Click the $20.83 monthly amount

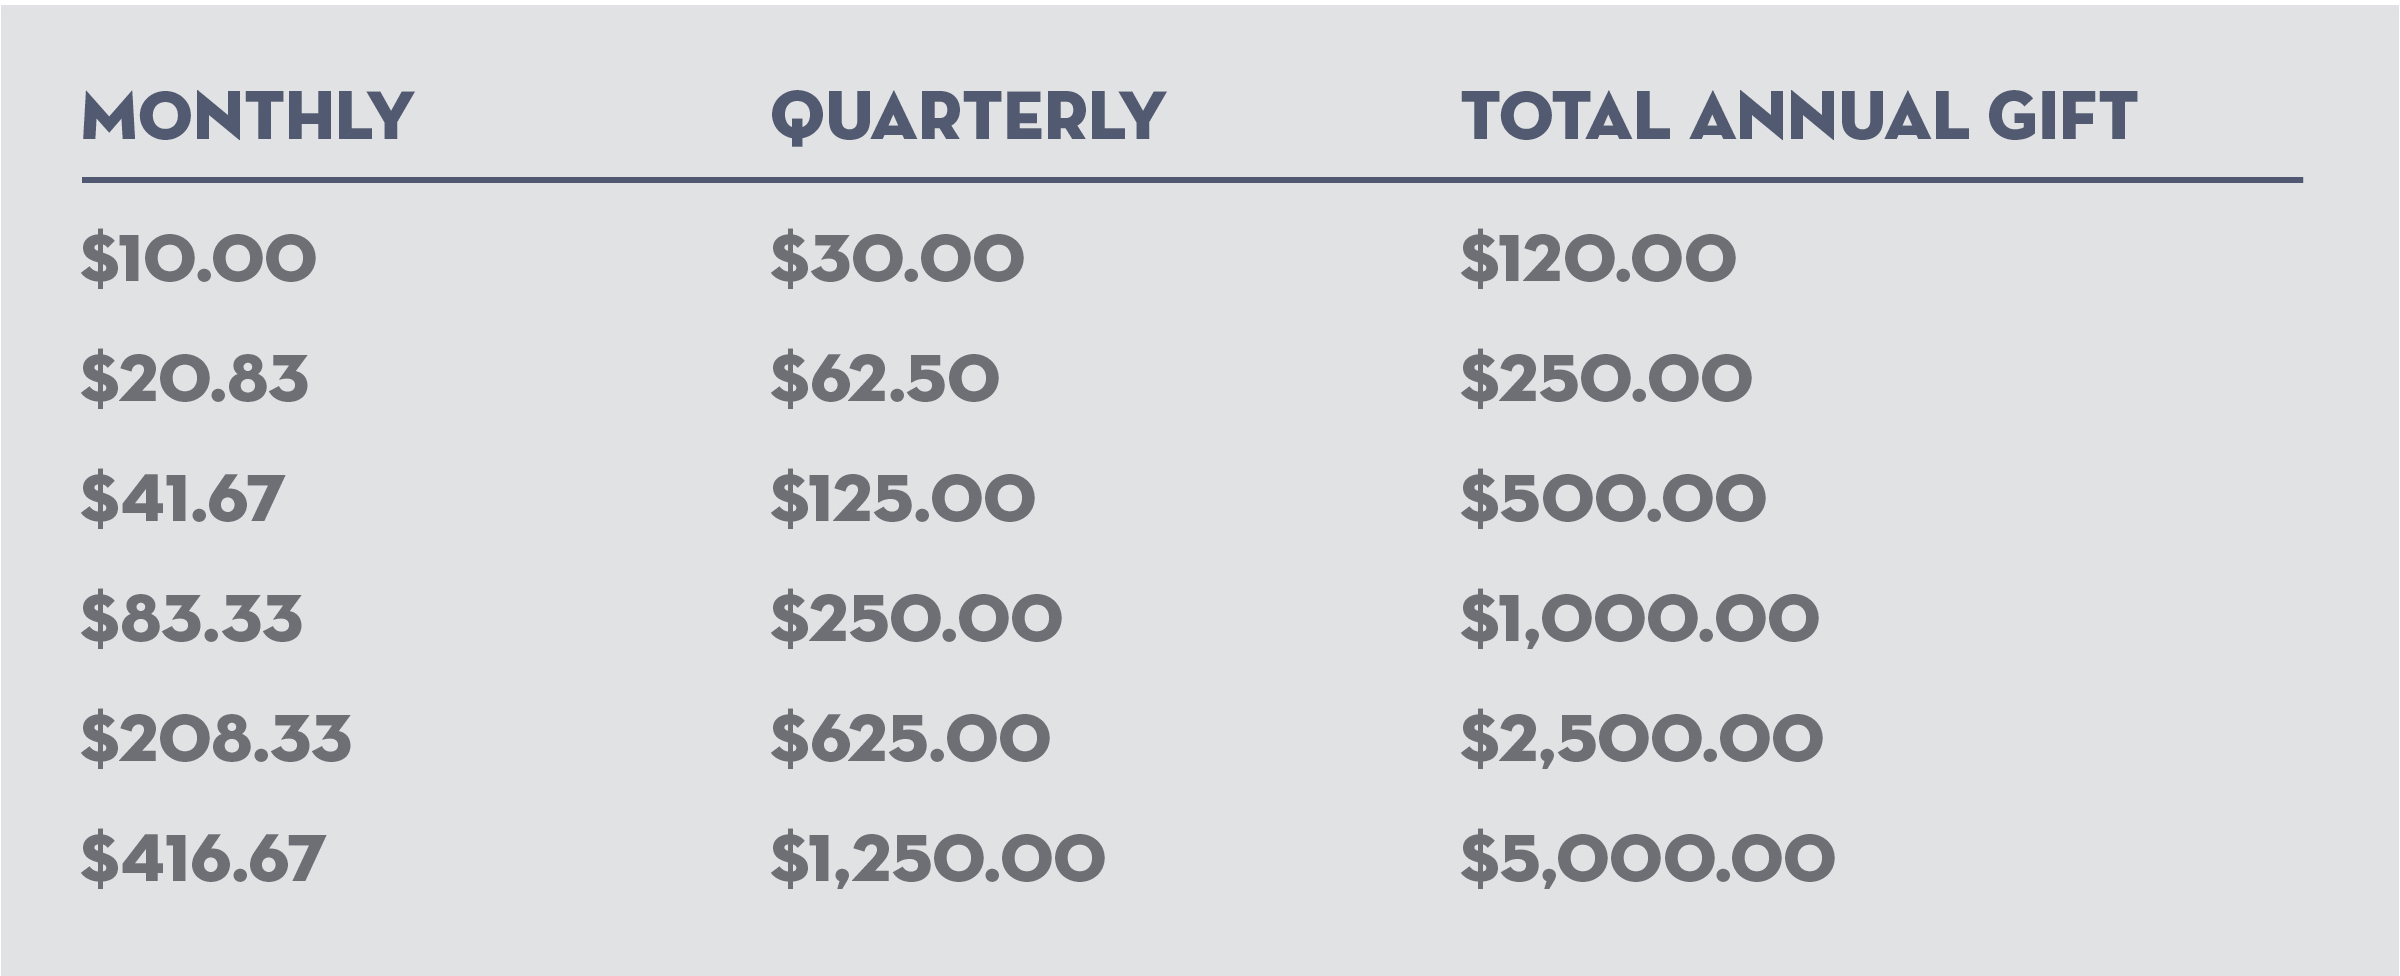click(x=194, y=379)
